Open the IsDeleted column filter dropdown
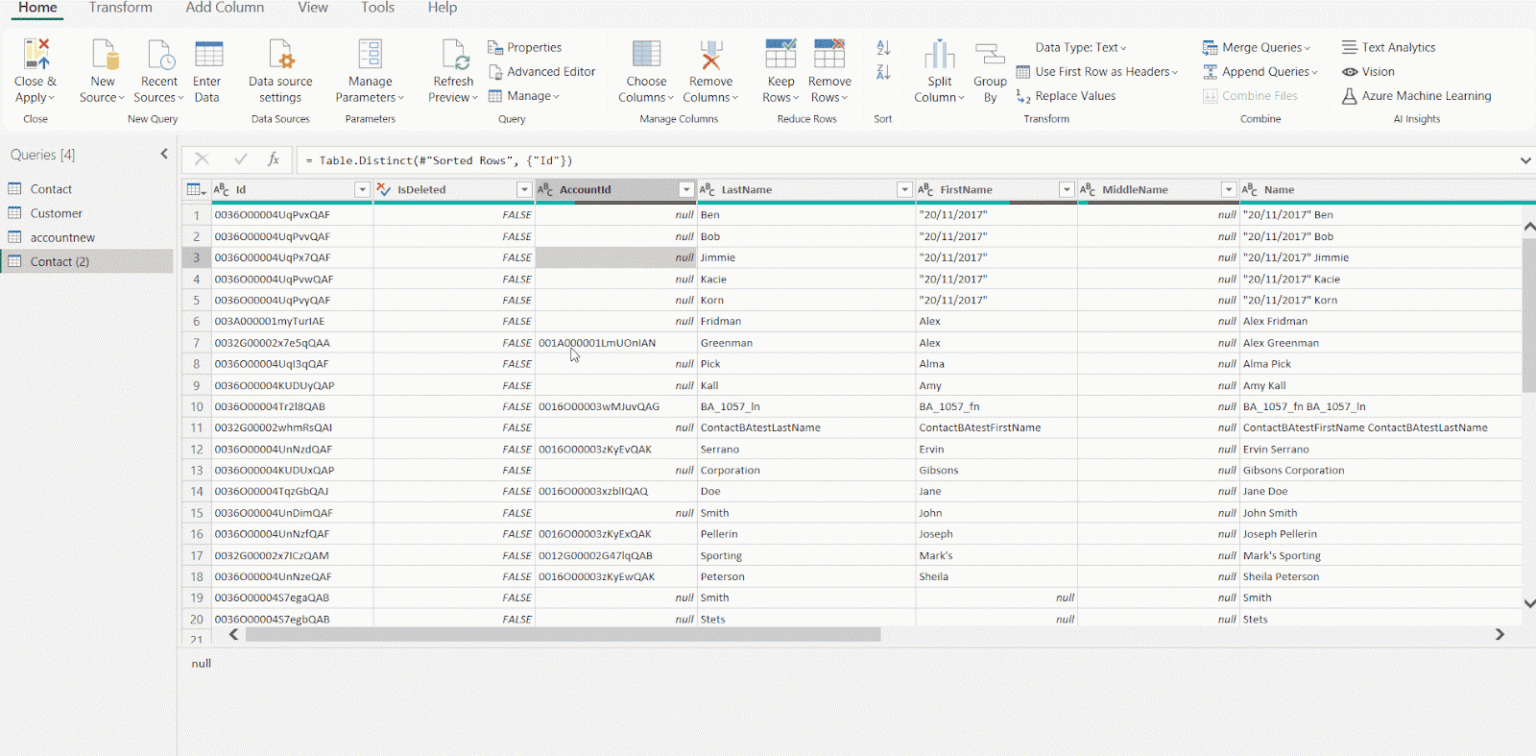This screenshot has height=756, width=1536. click(524, 189)
